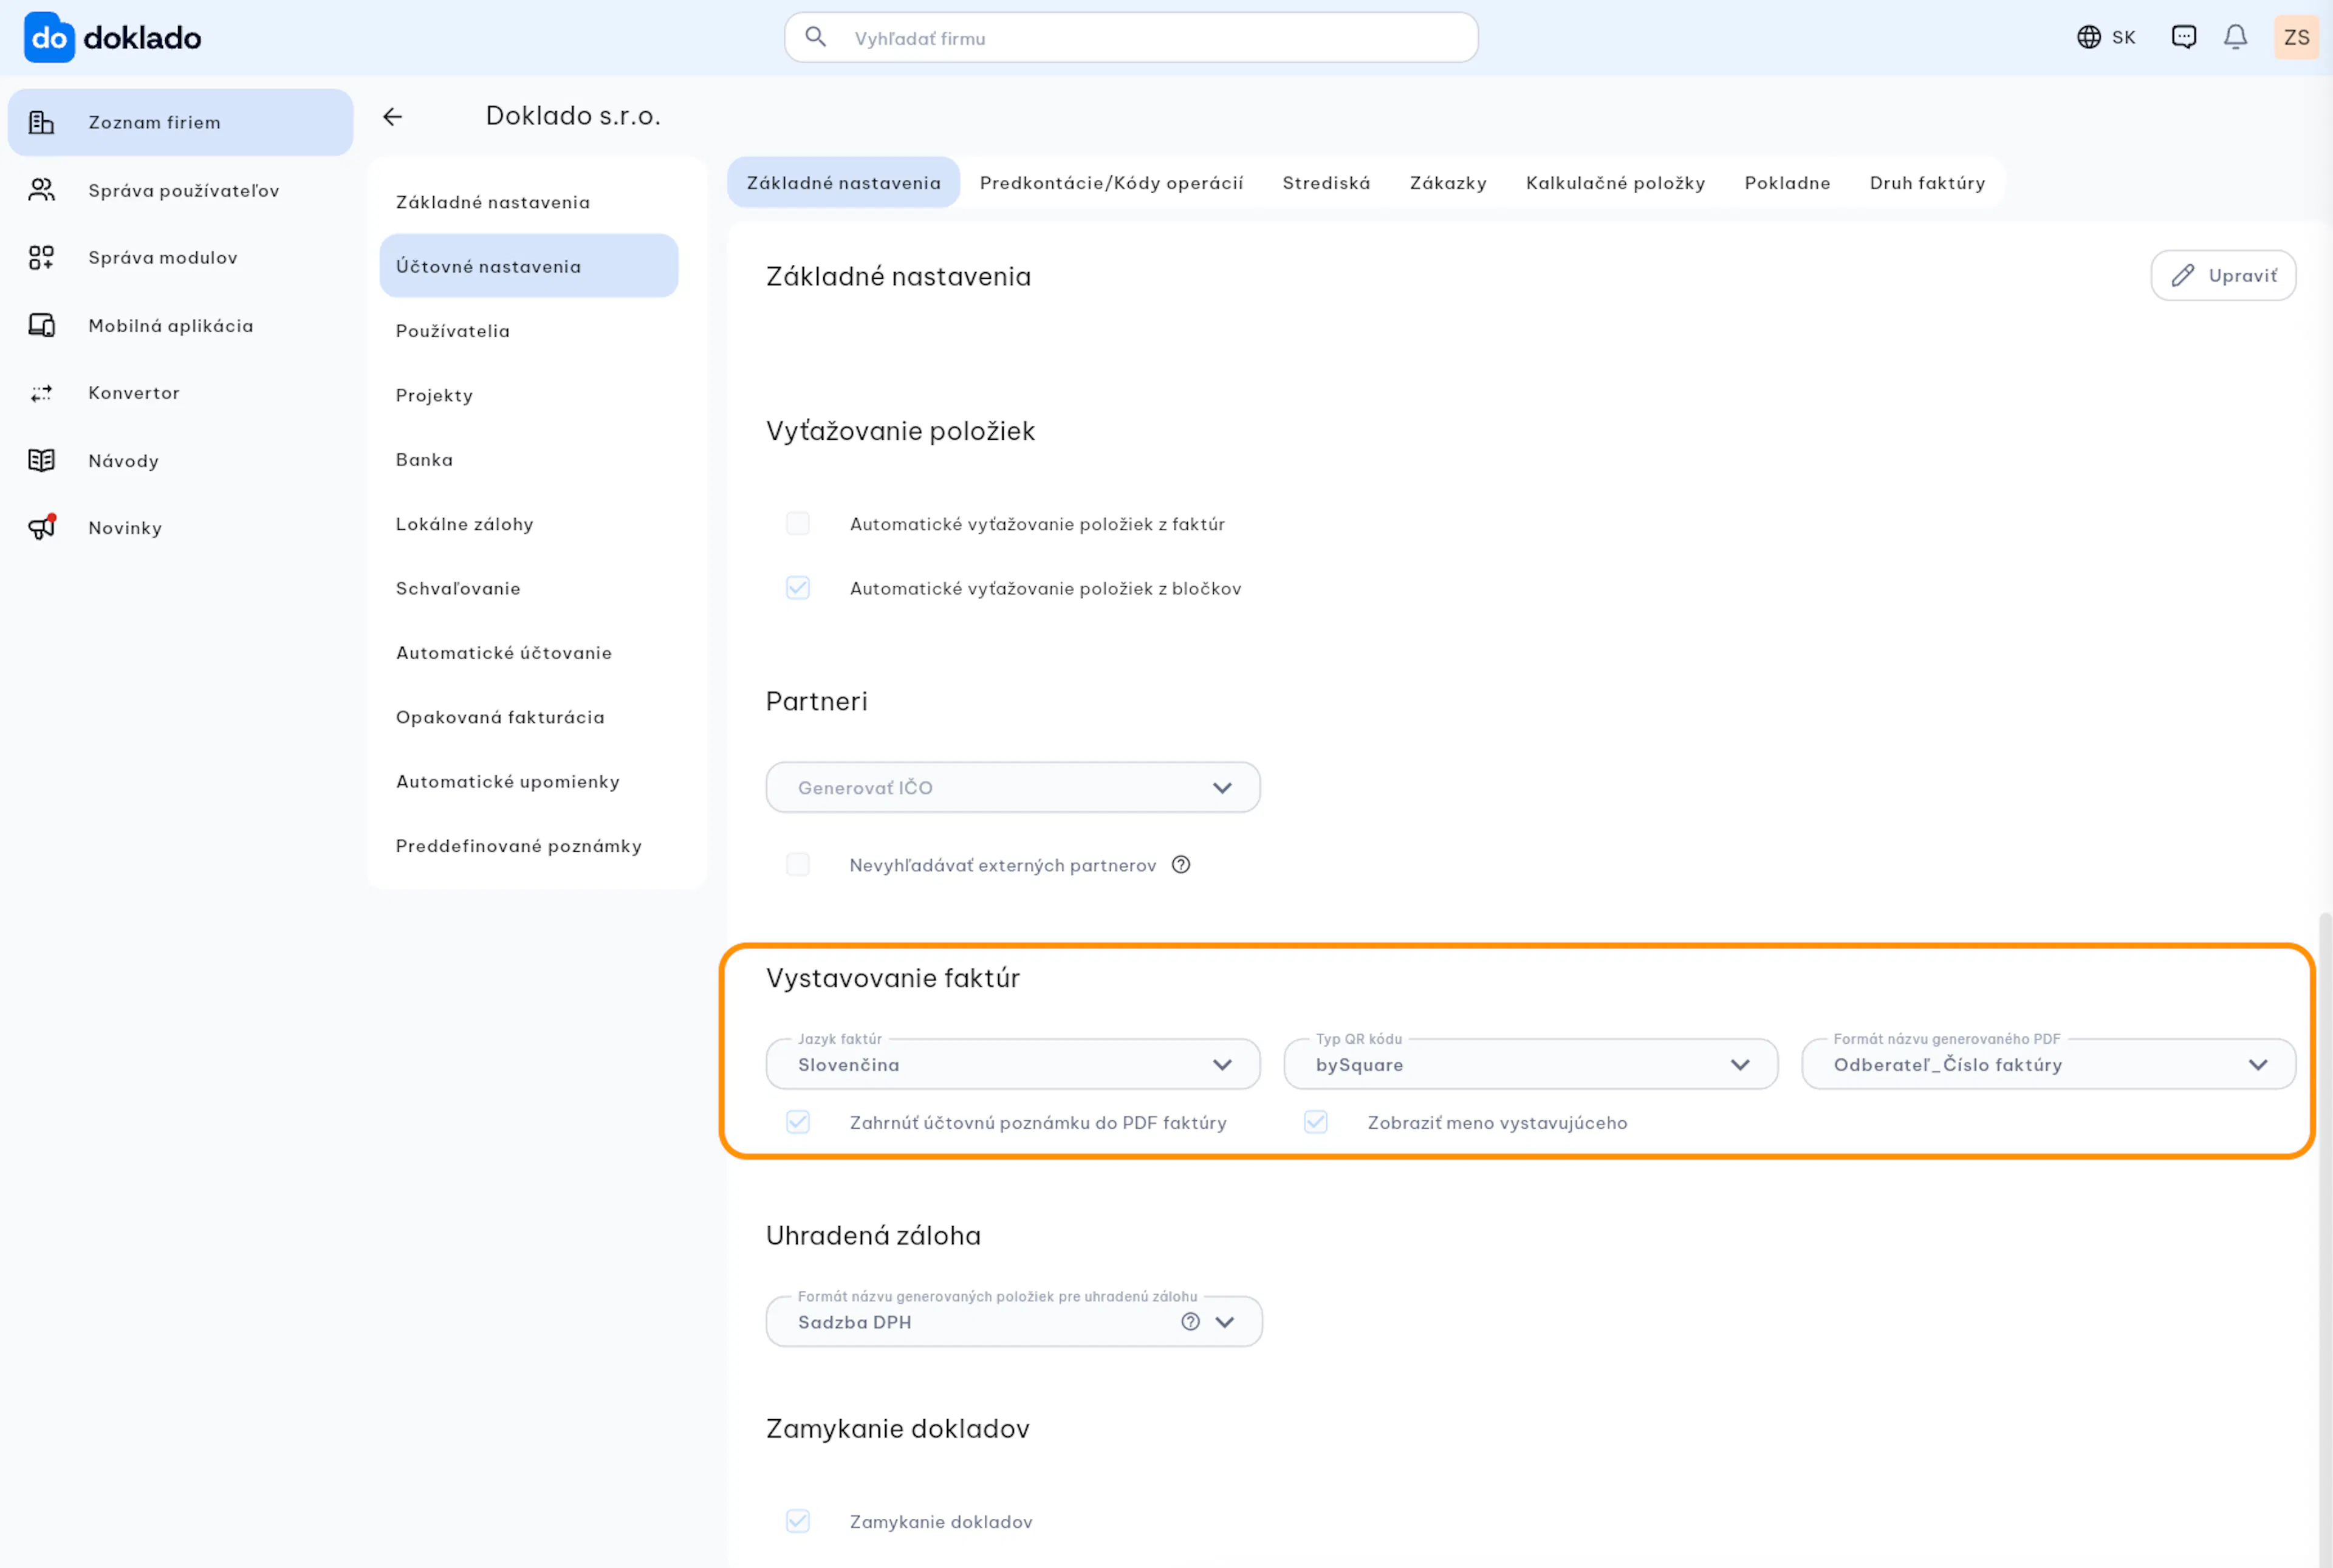Image resolution: width=2333 pixels, height=1568 pixels.
Task: Focus the Vyhľadať firmu search field
Action: [1131, 38]
